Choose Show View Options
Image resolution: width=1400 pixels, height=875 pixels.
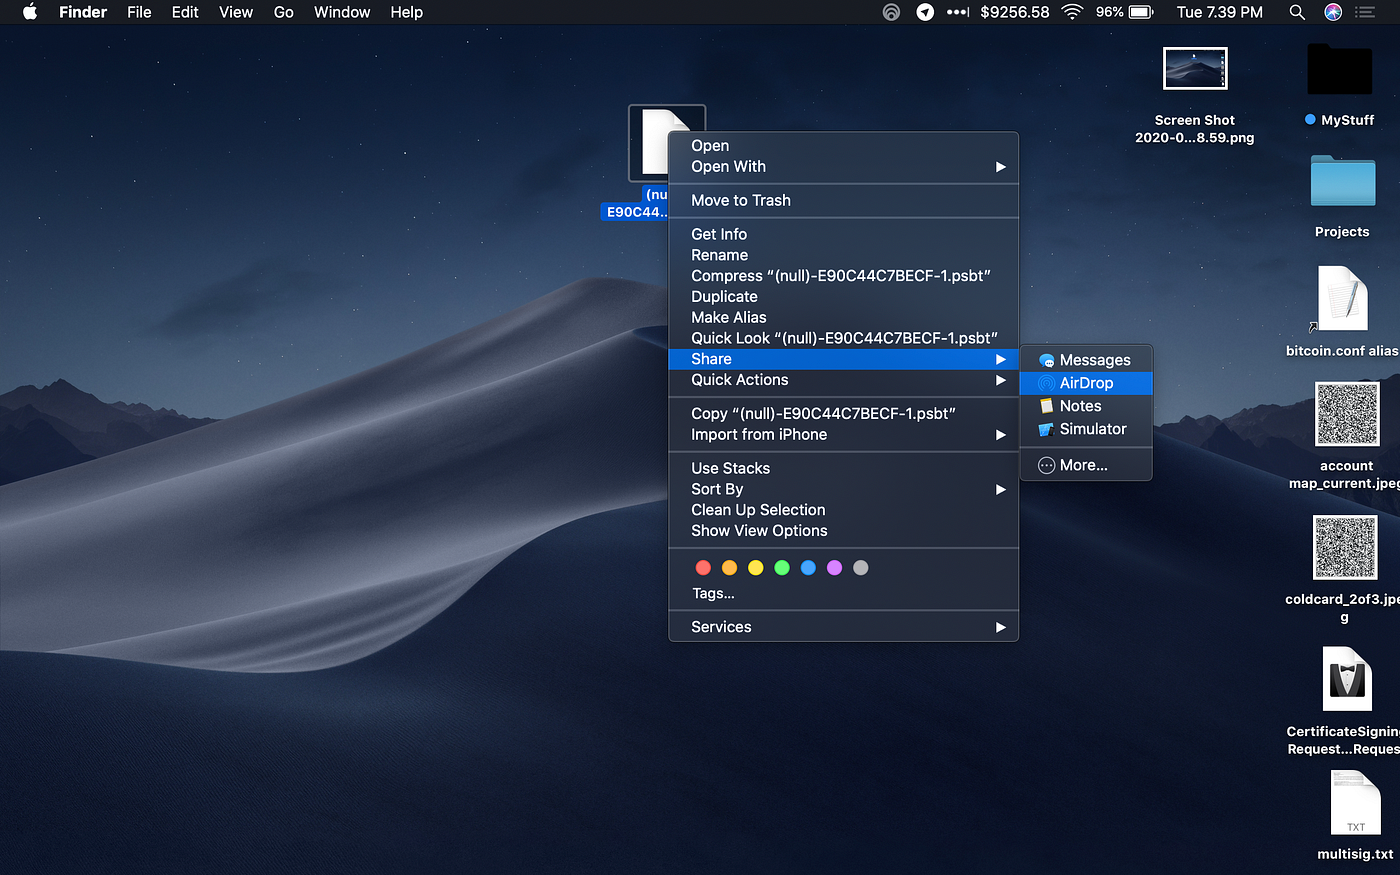[x=843, y=531]
